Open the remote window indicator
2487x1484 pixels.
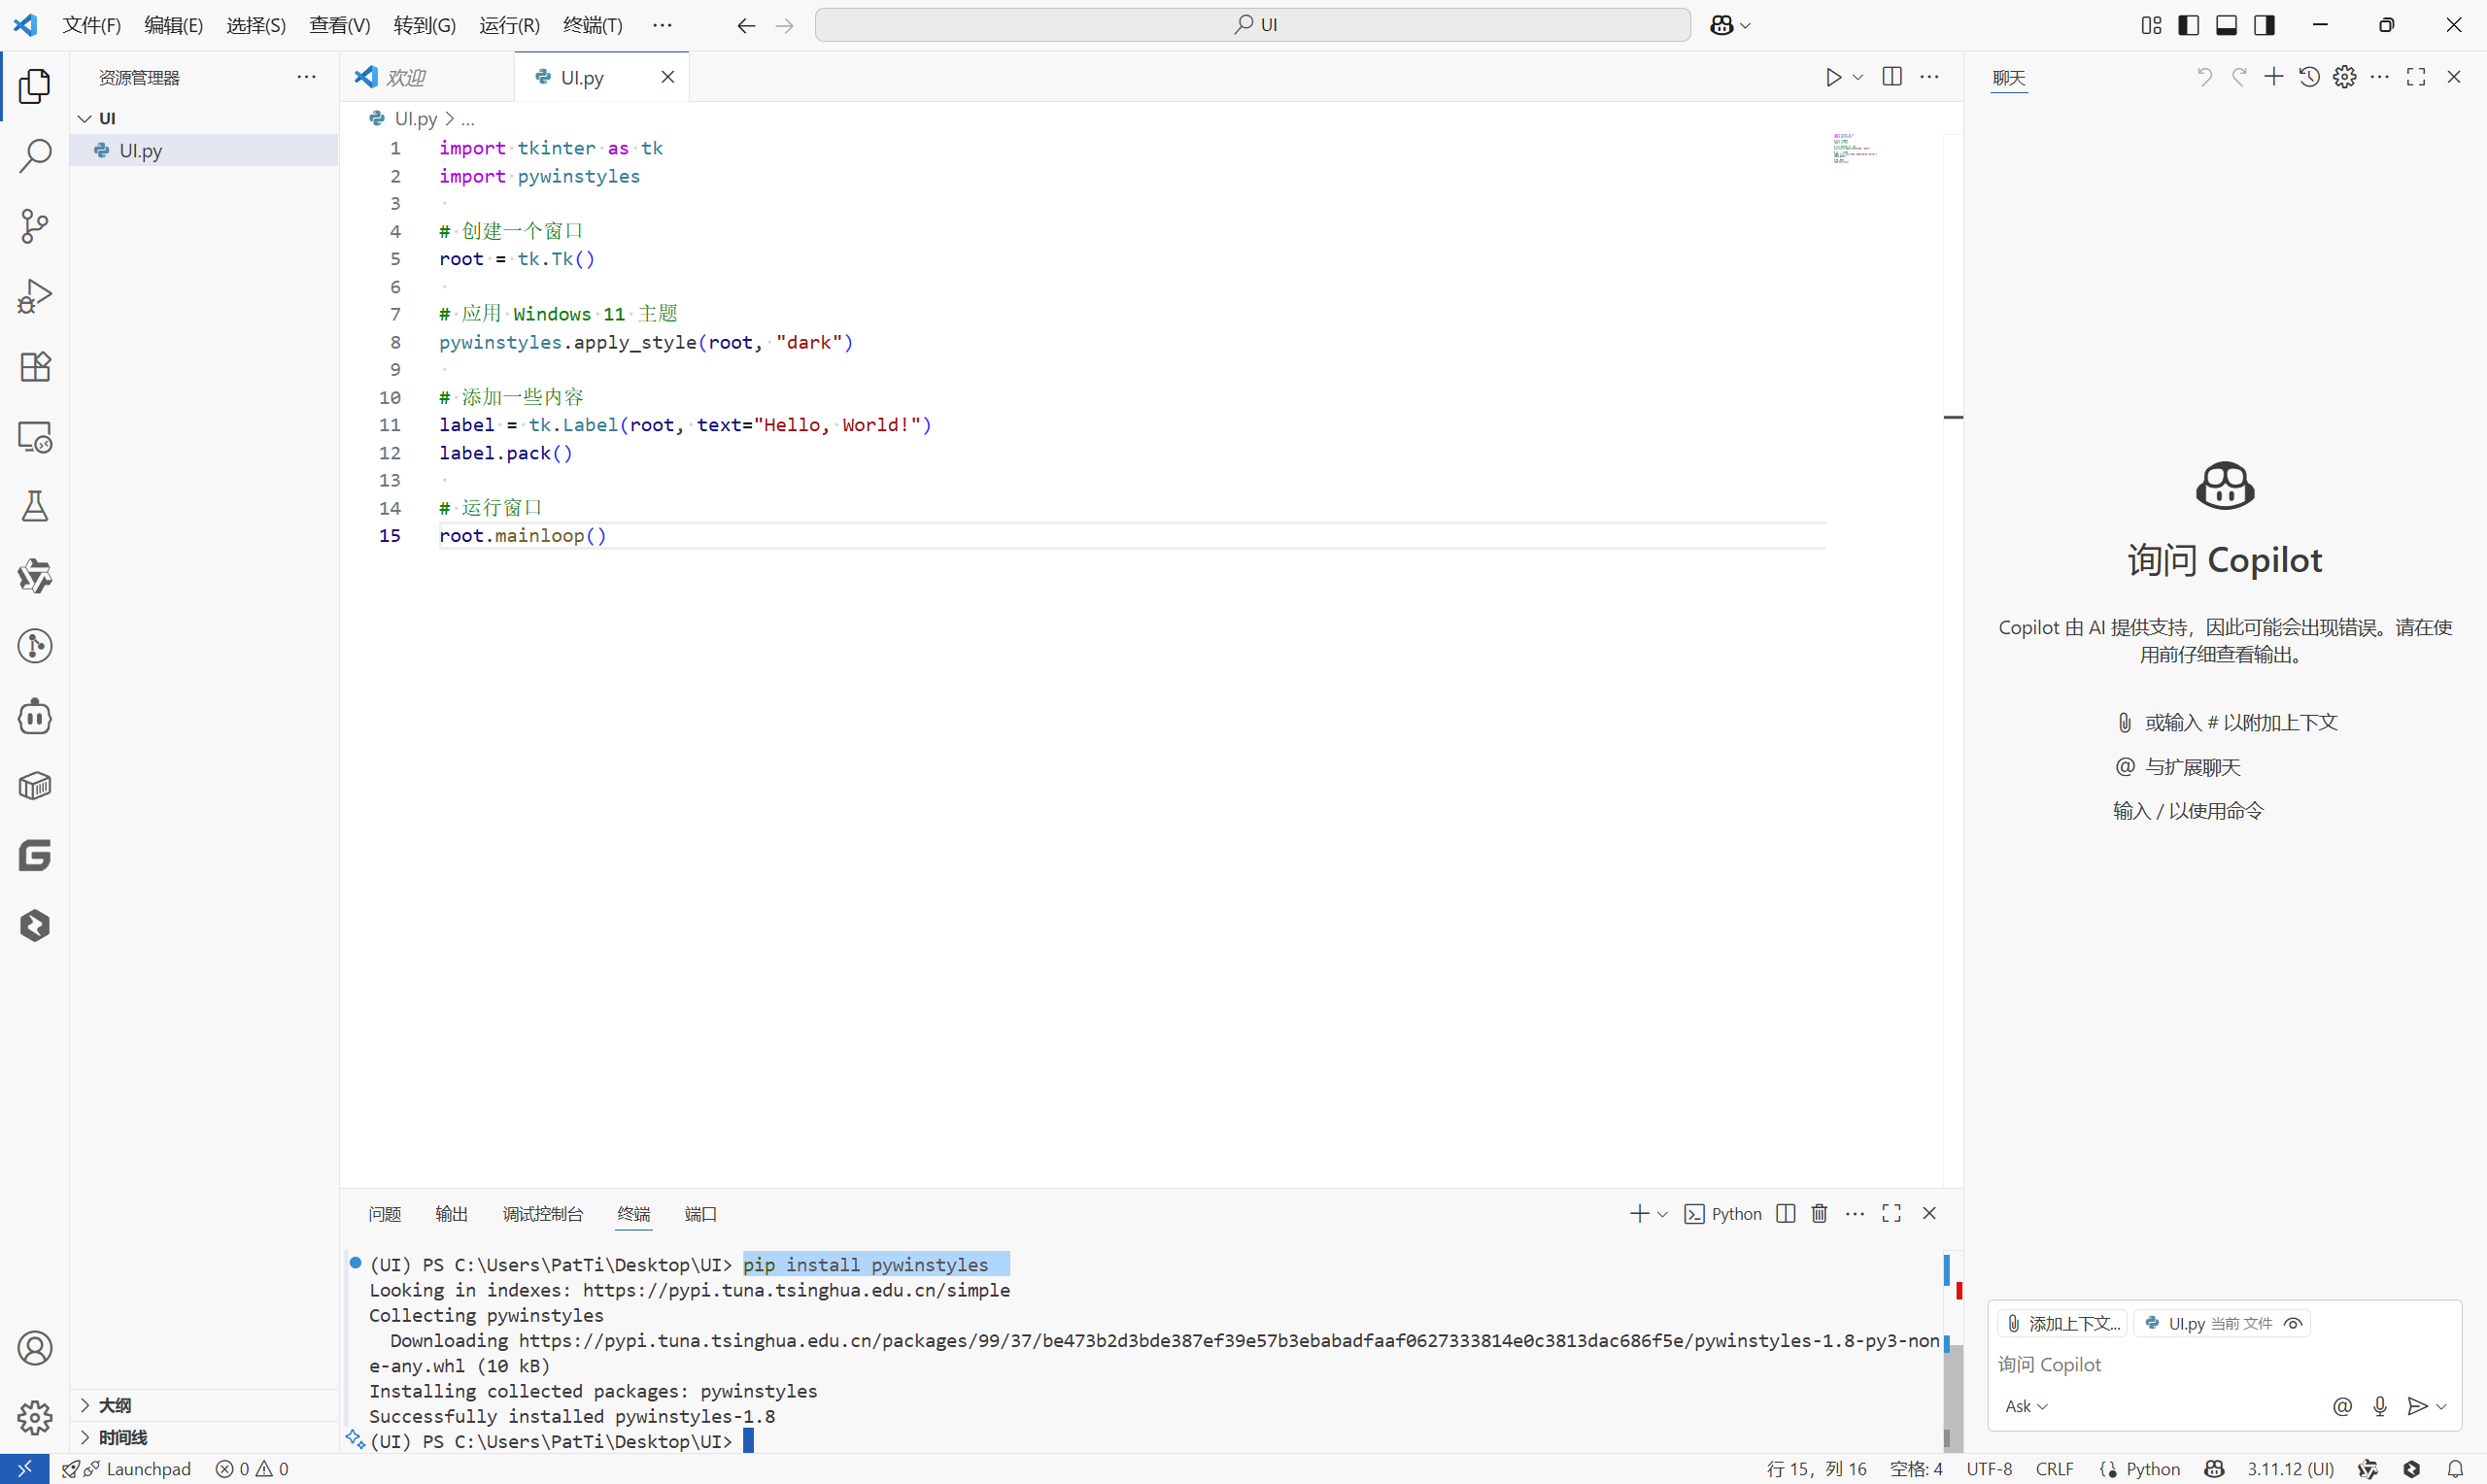click(24, 1469)
